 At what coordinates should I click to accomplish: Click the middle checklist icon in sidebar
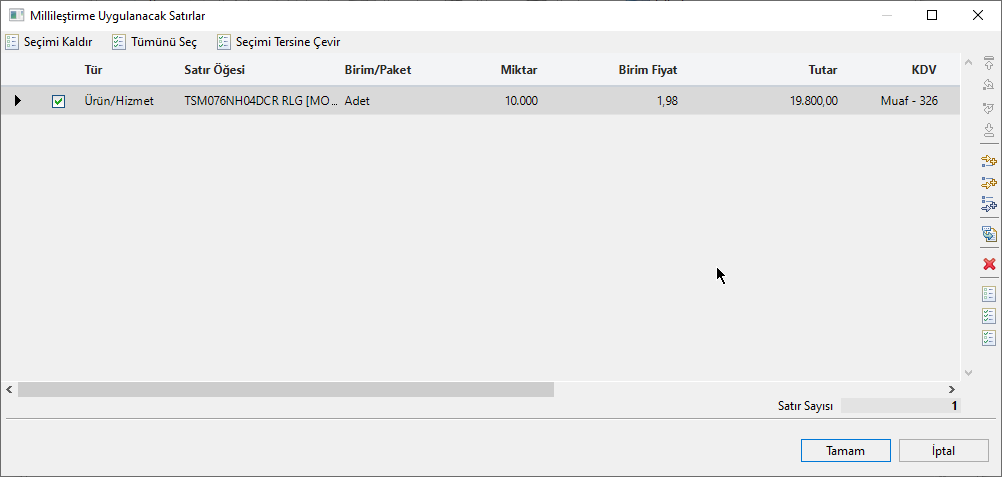point(989,316)
